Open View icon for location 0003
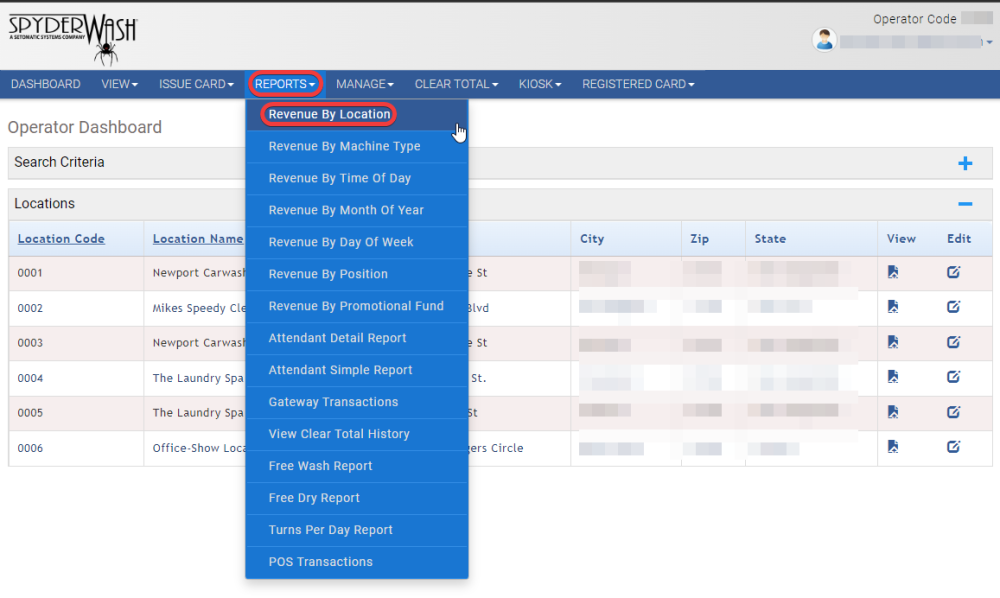This screenshot has height=598, width=1000. click(x=893, y=342)
